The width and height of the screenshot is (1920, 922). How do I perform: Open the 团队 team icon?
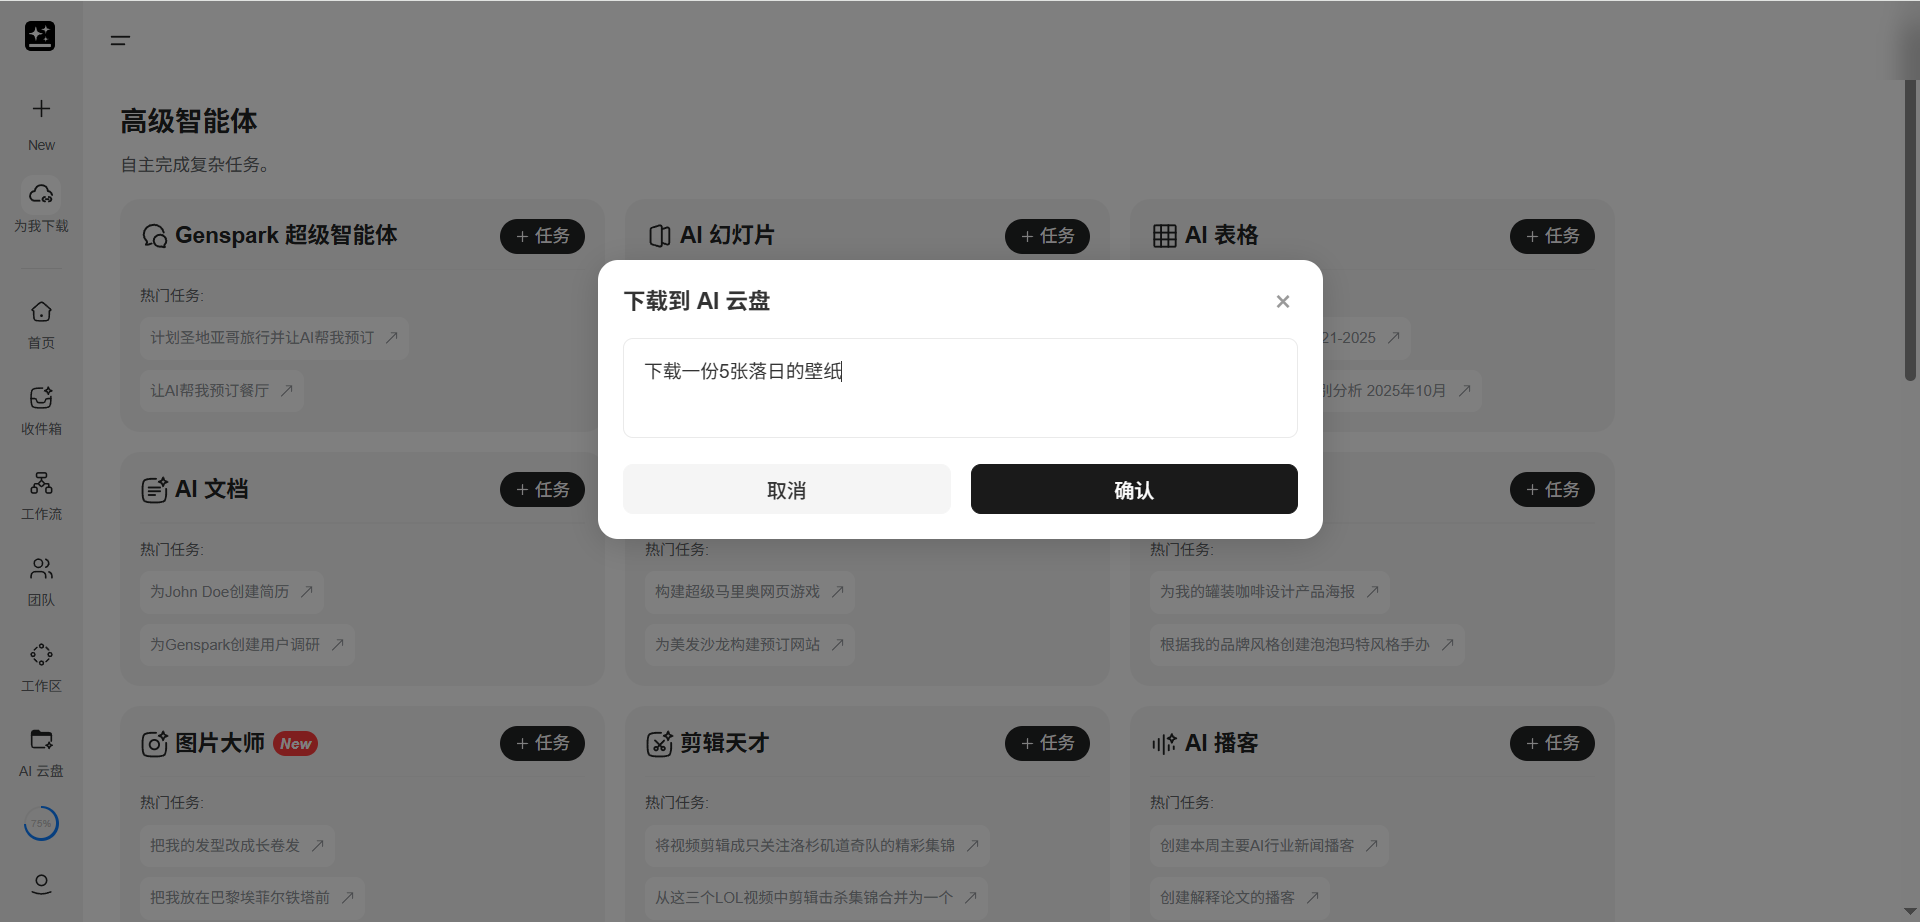coord(41,569)
